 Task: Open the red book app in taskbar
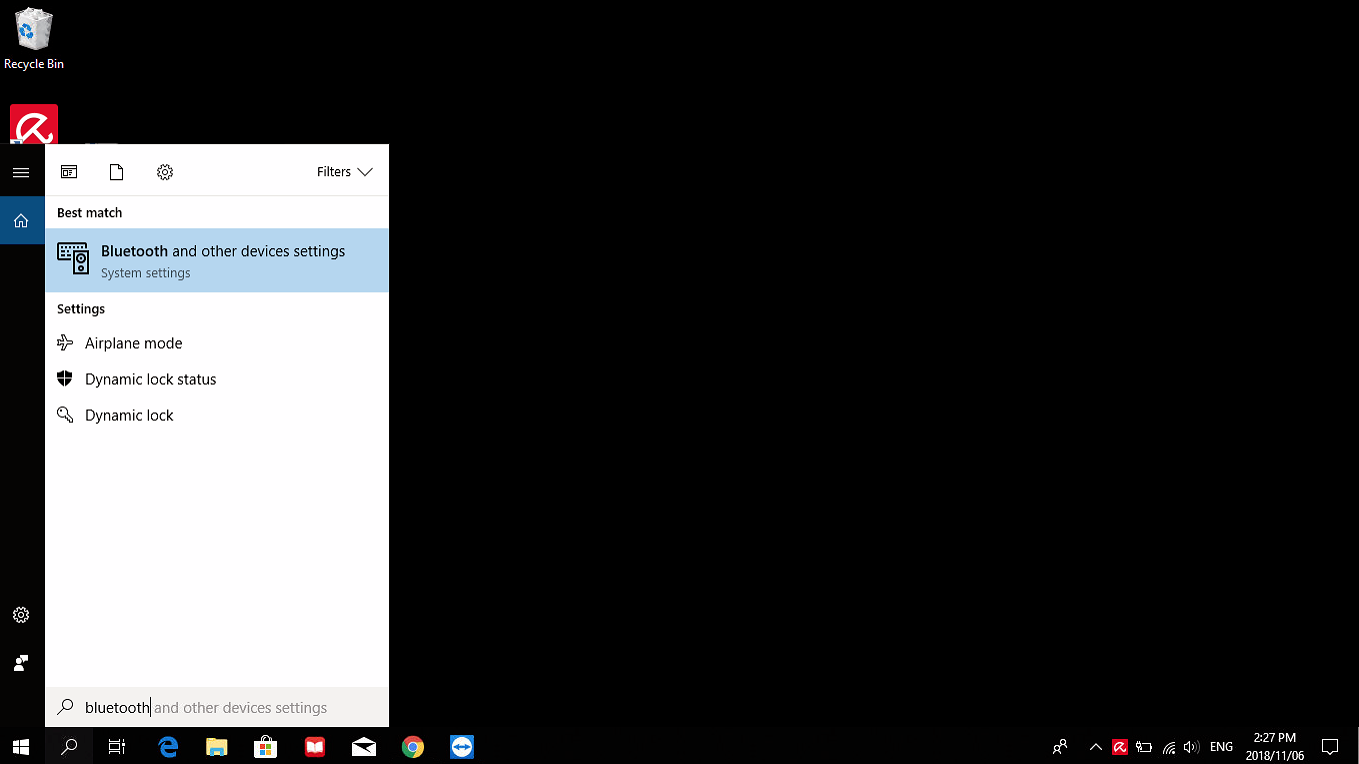[x=315, y=746]
